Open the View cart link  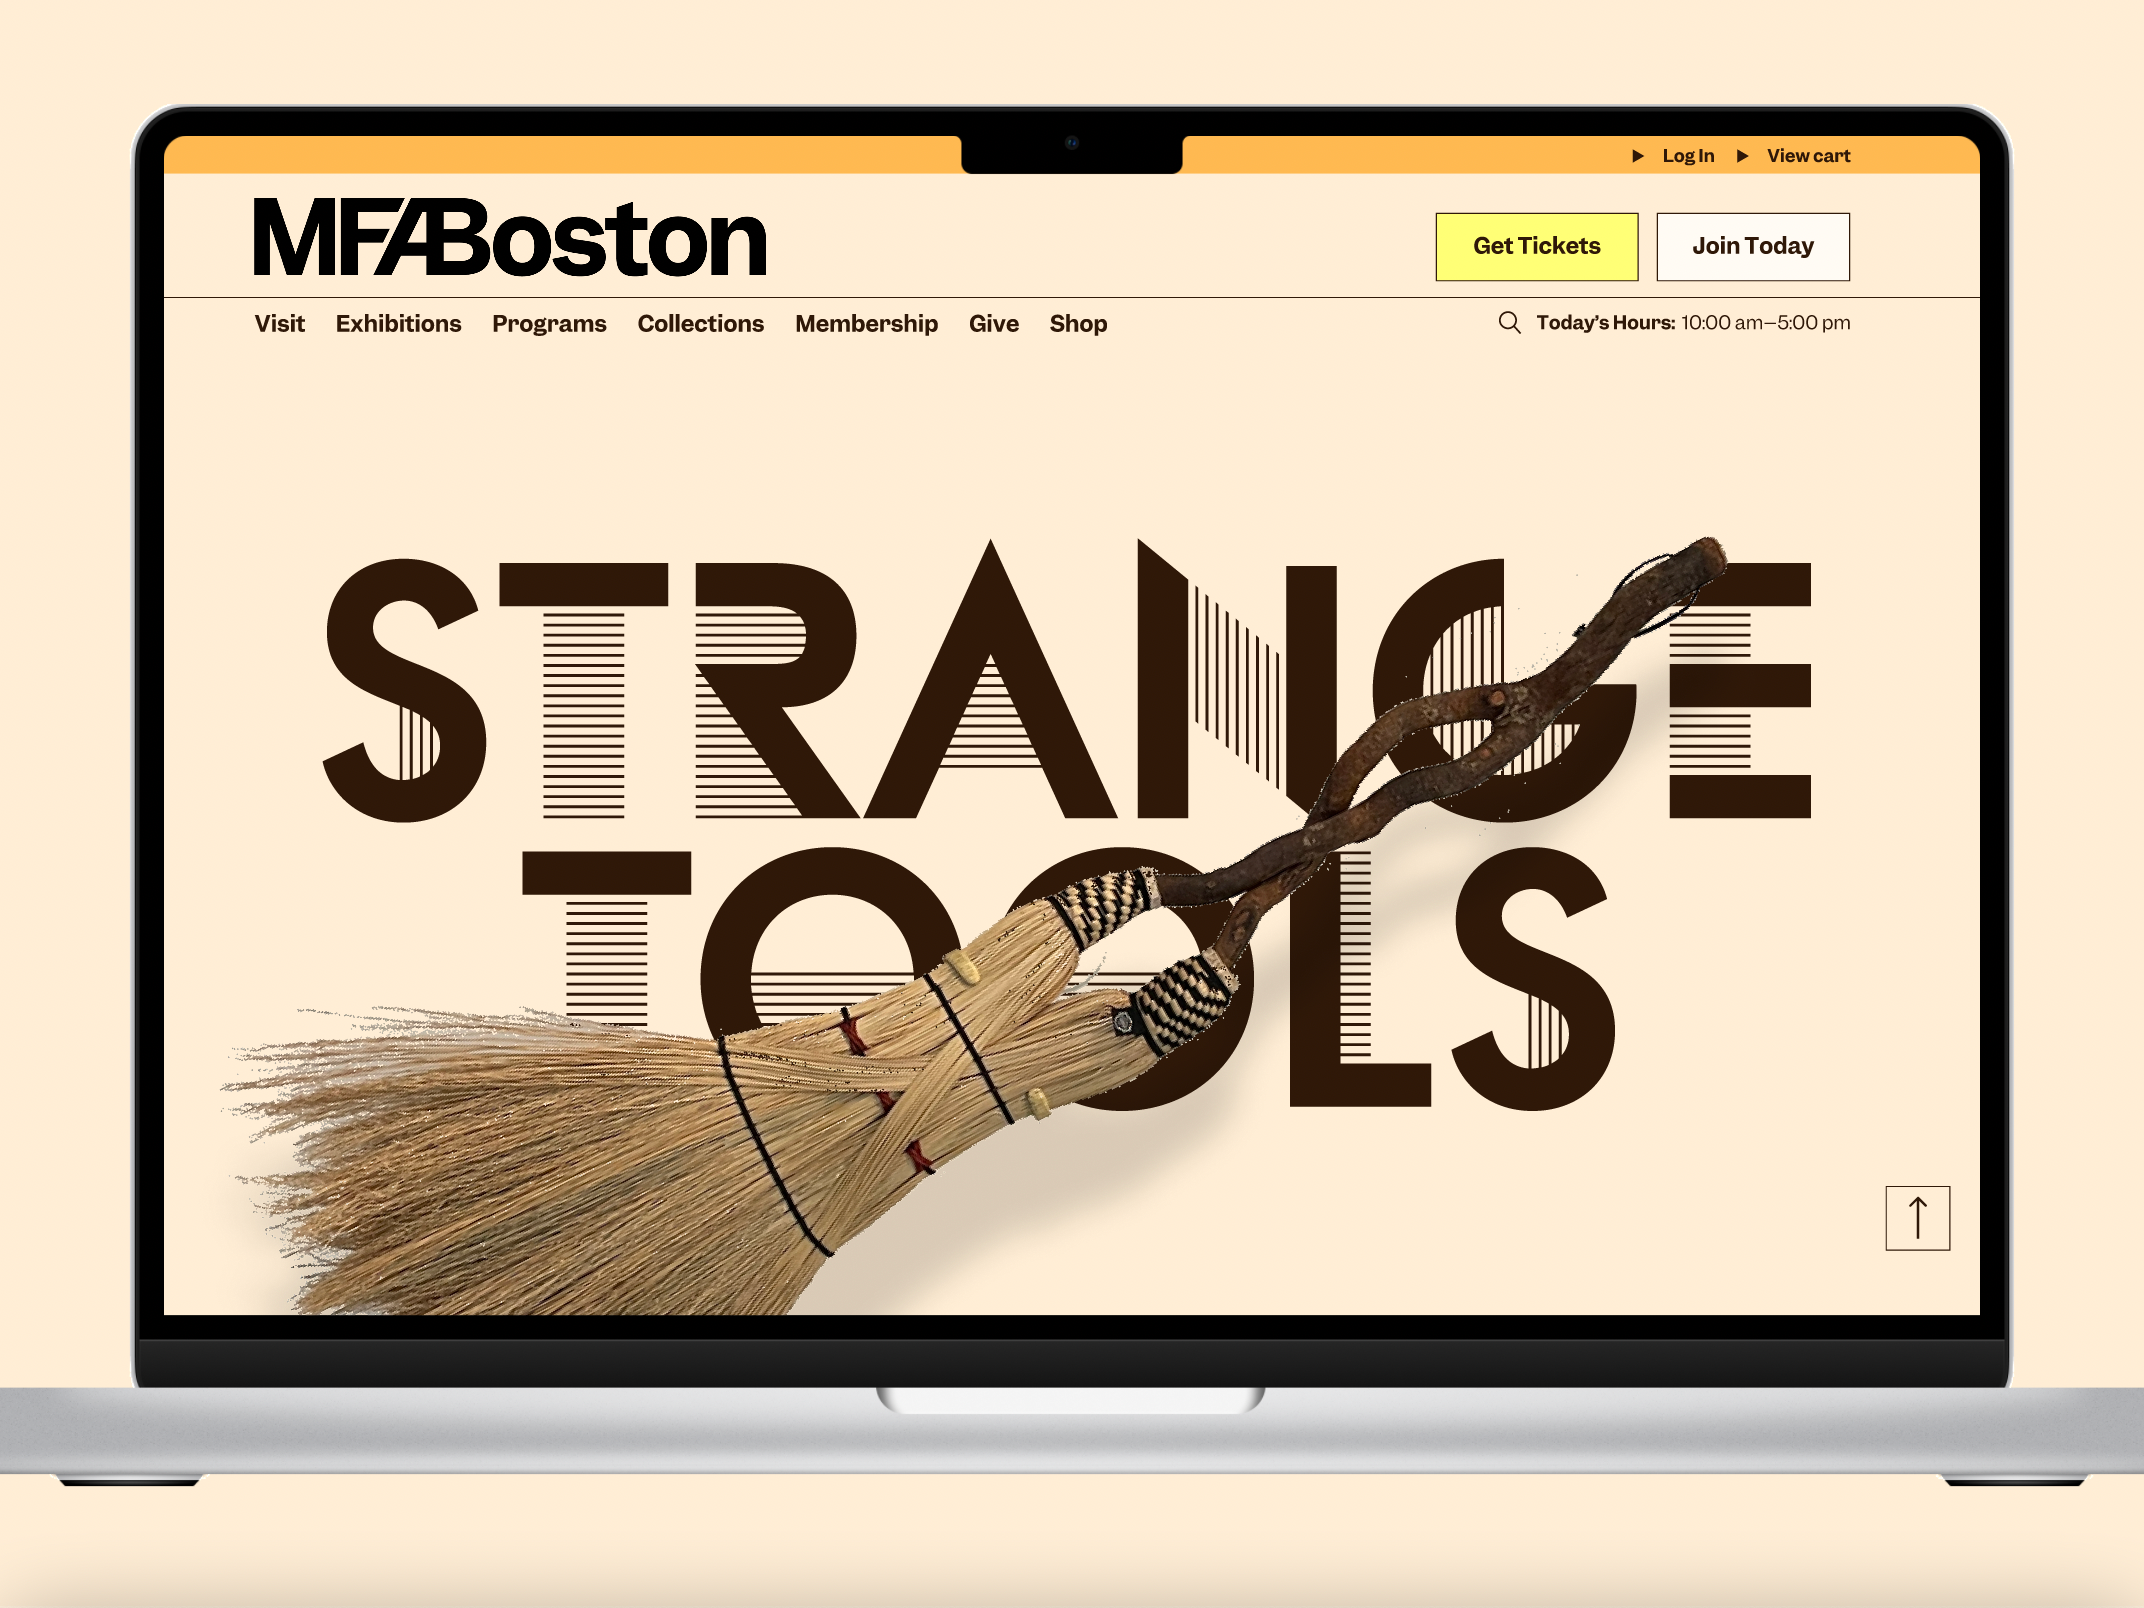(x=1808, y=156)
